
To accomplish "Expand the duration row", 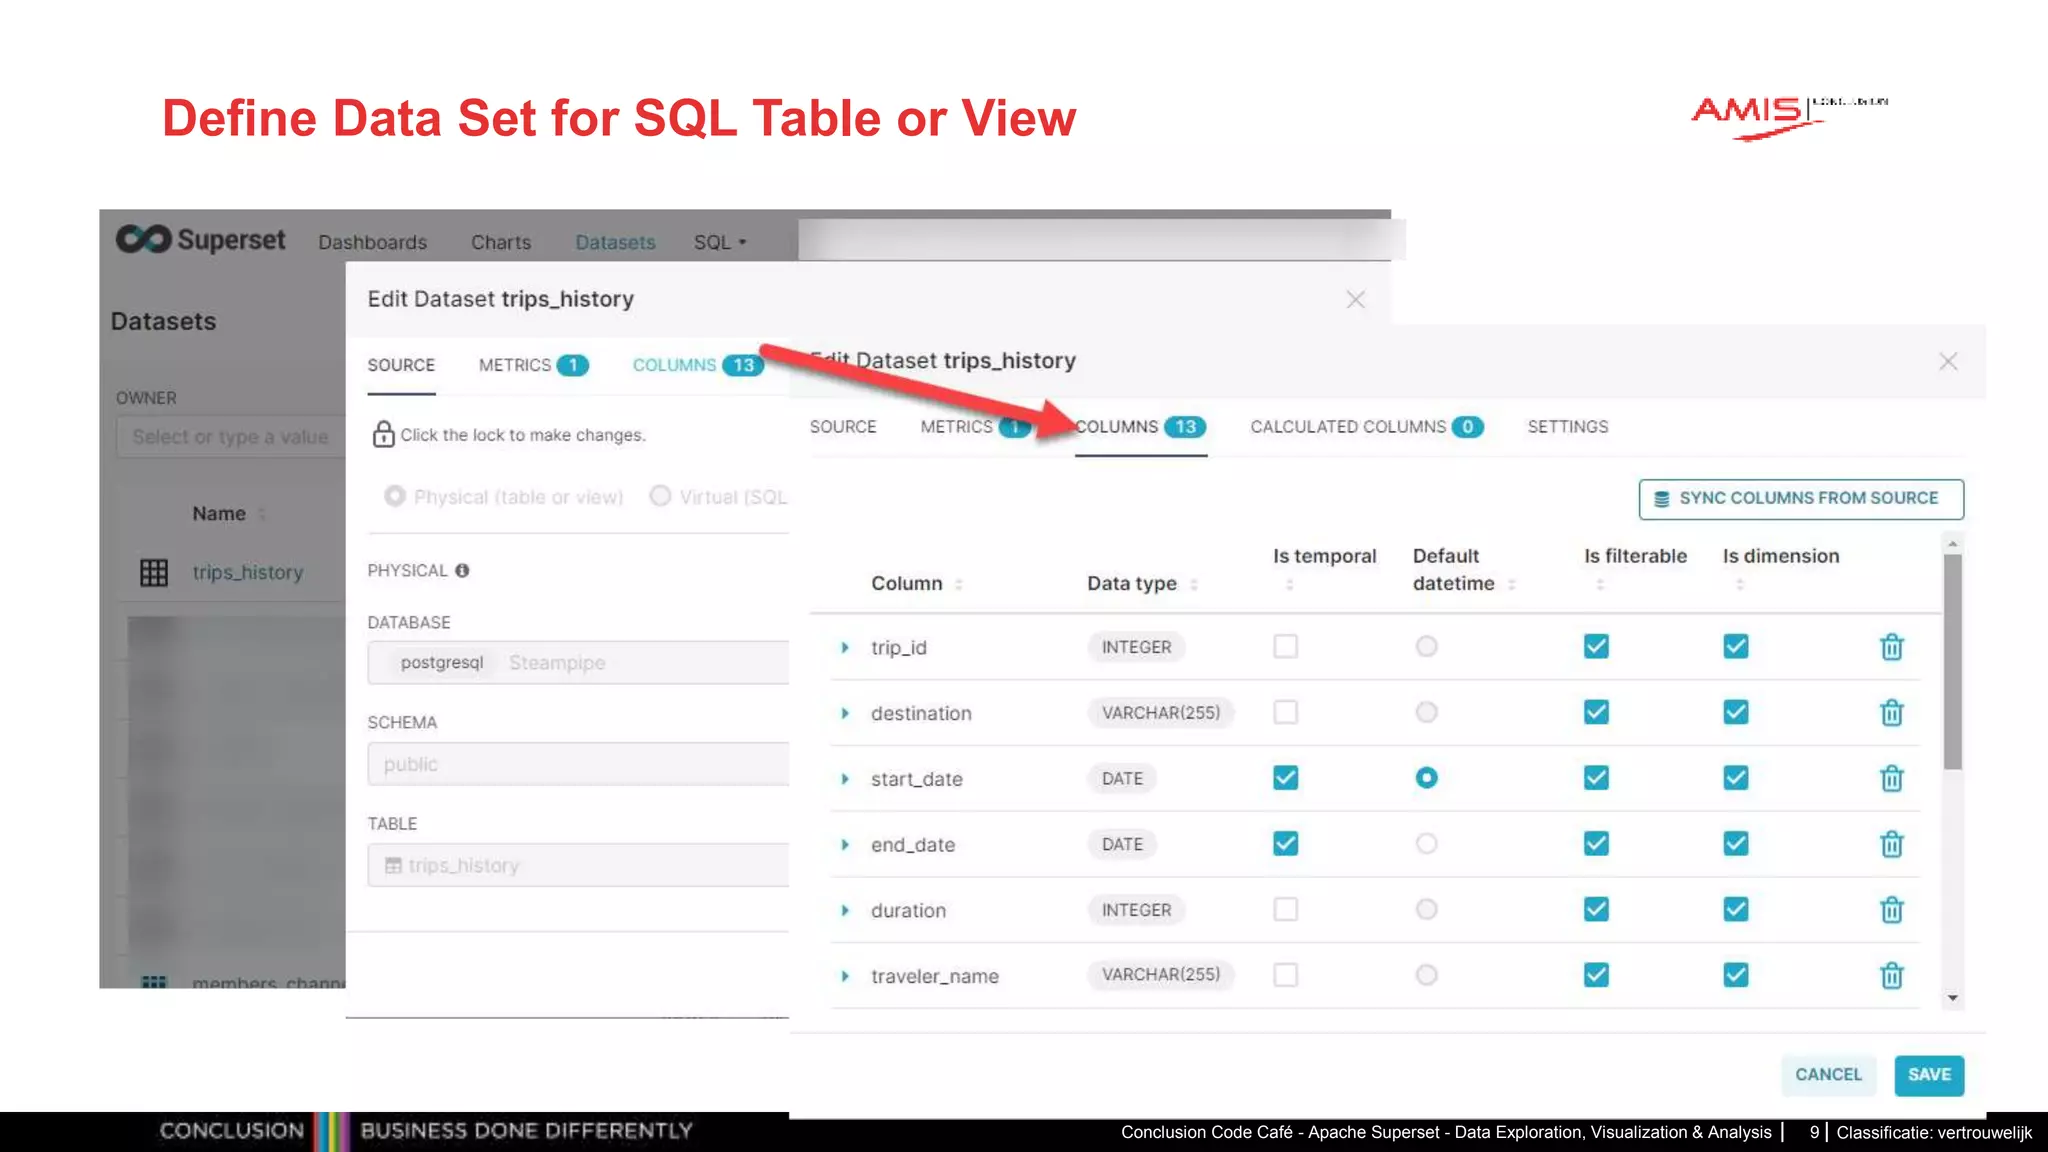I will pos(845,910).
